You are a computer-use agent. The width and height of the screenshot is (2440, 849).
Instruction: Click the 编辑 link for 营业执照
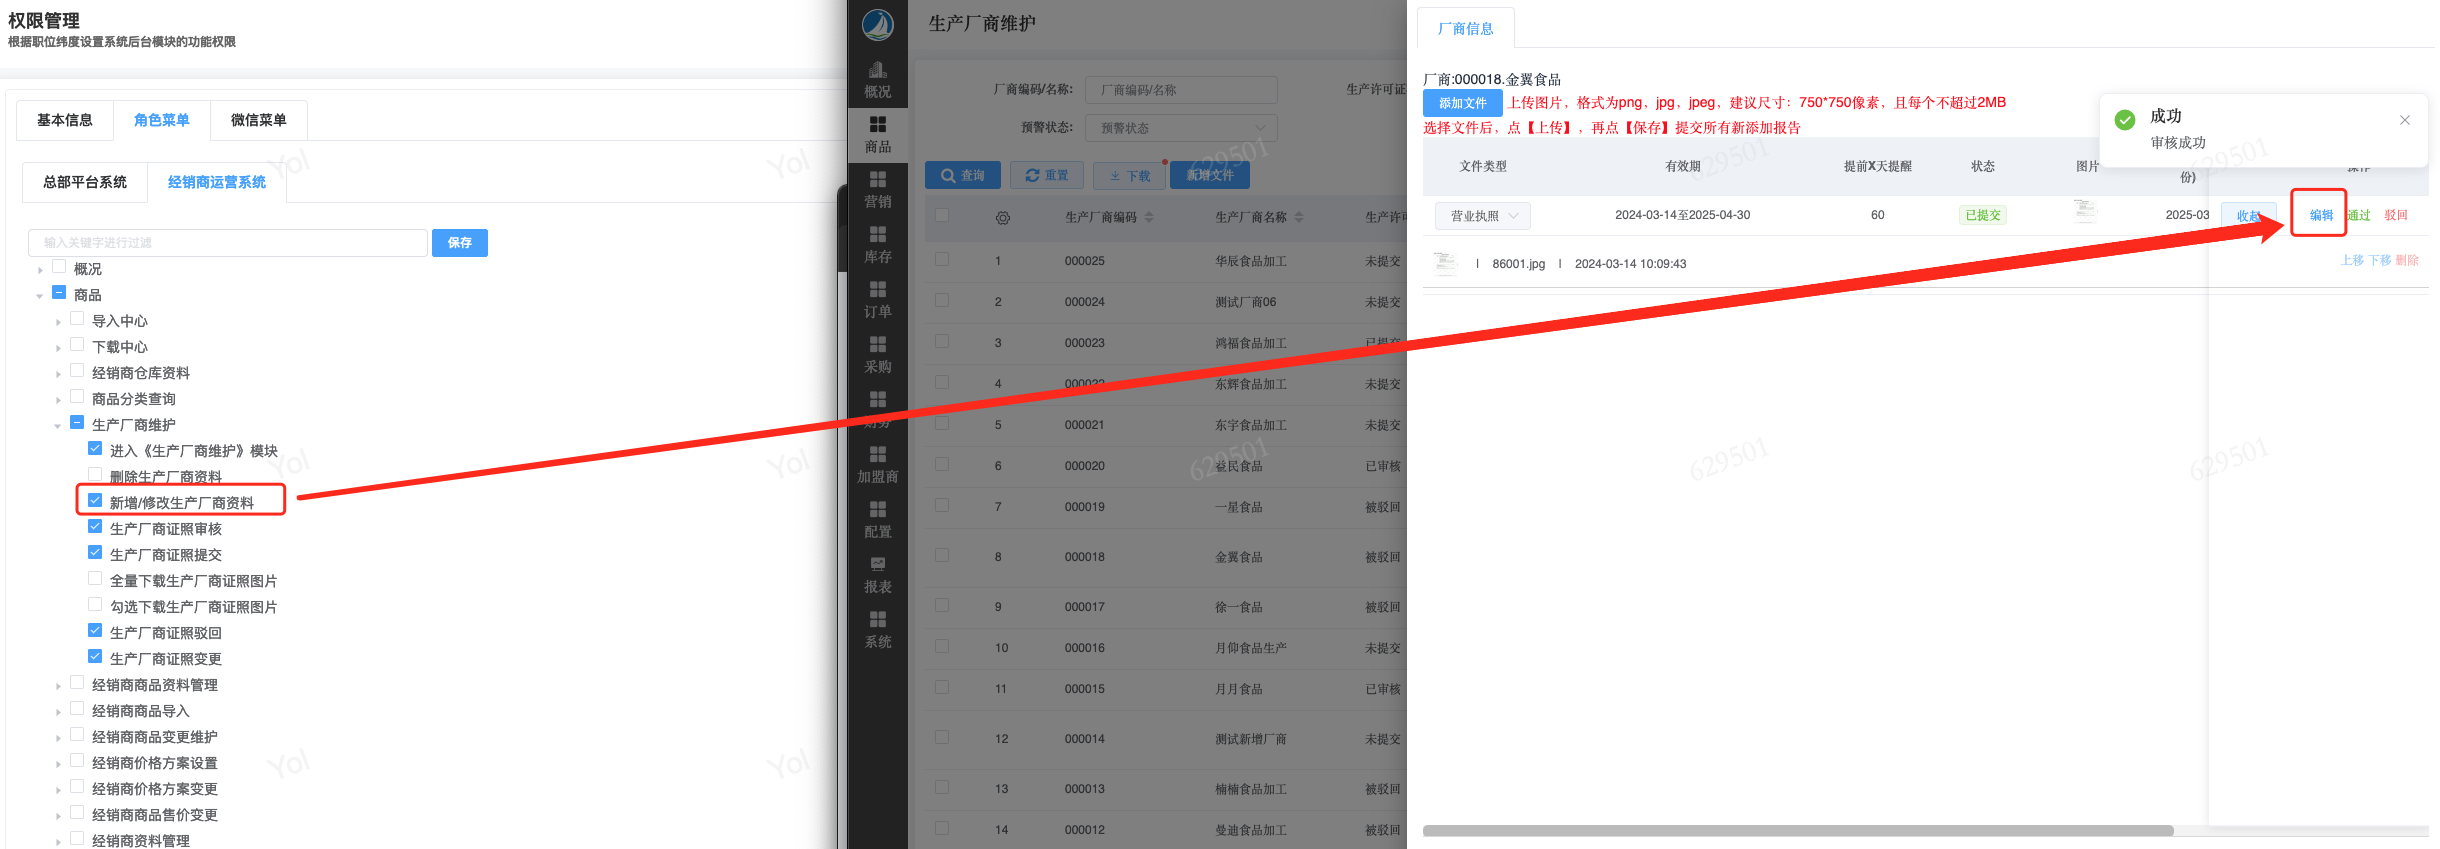coord(2321,215)
